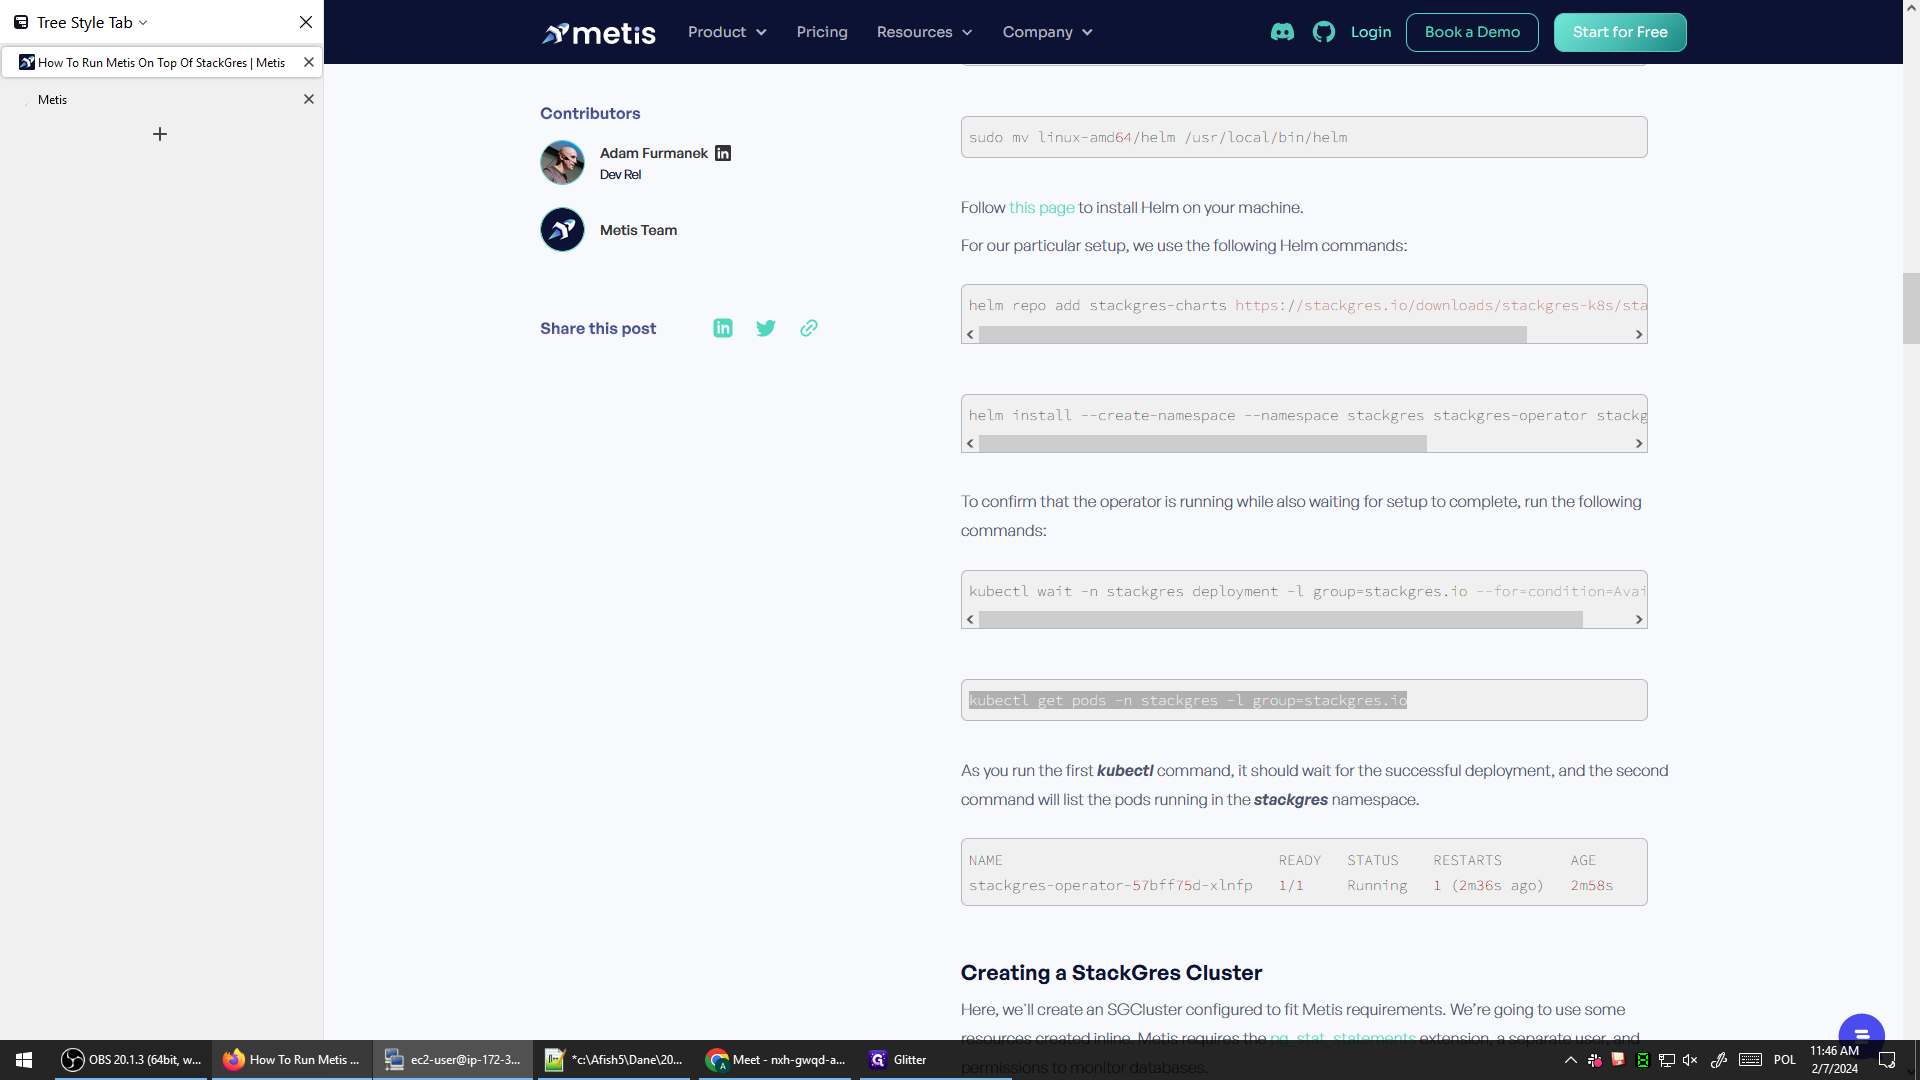Viewport: 1920px width, 1080px height.
Task: Open the Discord icon in the navbar
Action: [x=1282, y=32]
